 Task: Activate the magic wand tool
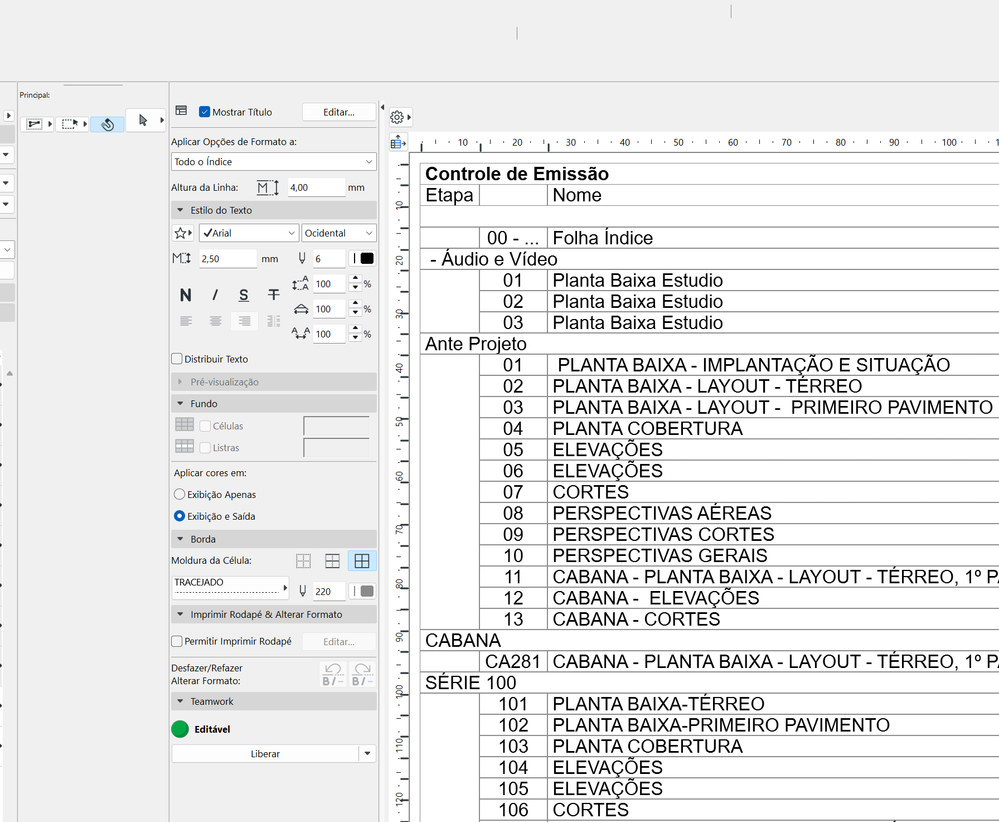click(107, 124)
